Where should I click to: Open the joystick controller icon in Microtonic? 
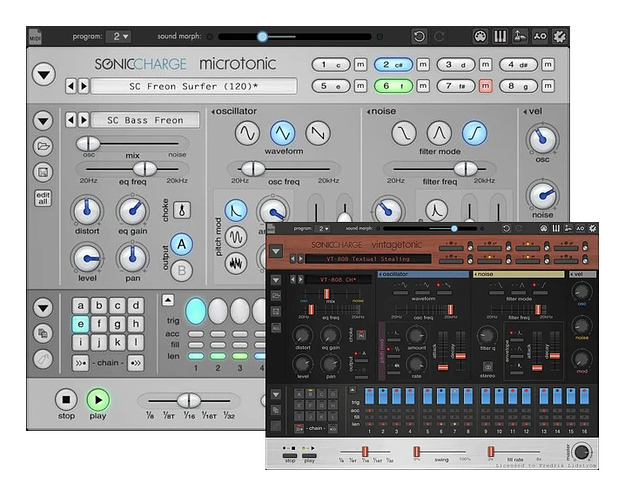519,37
